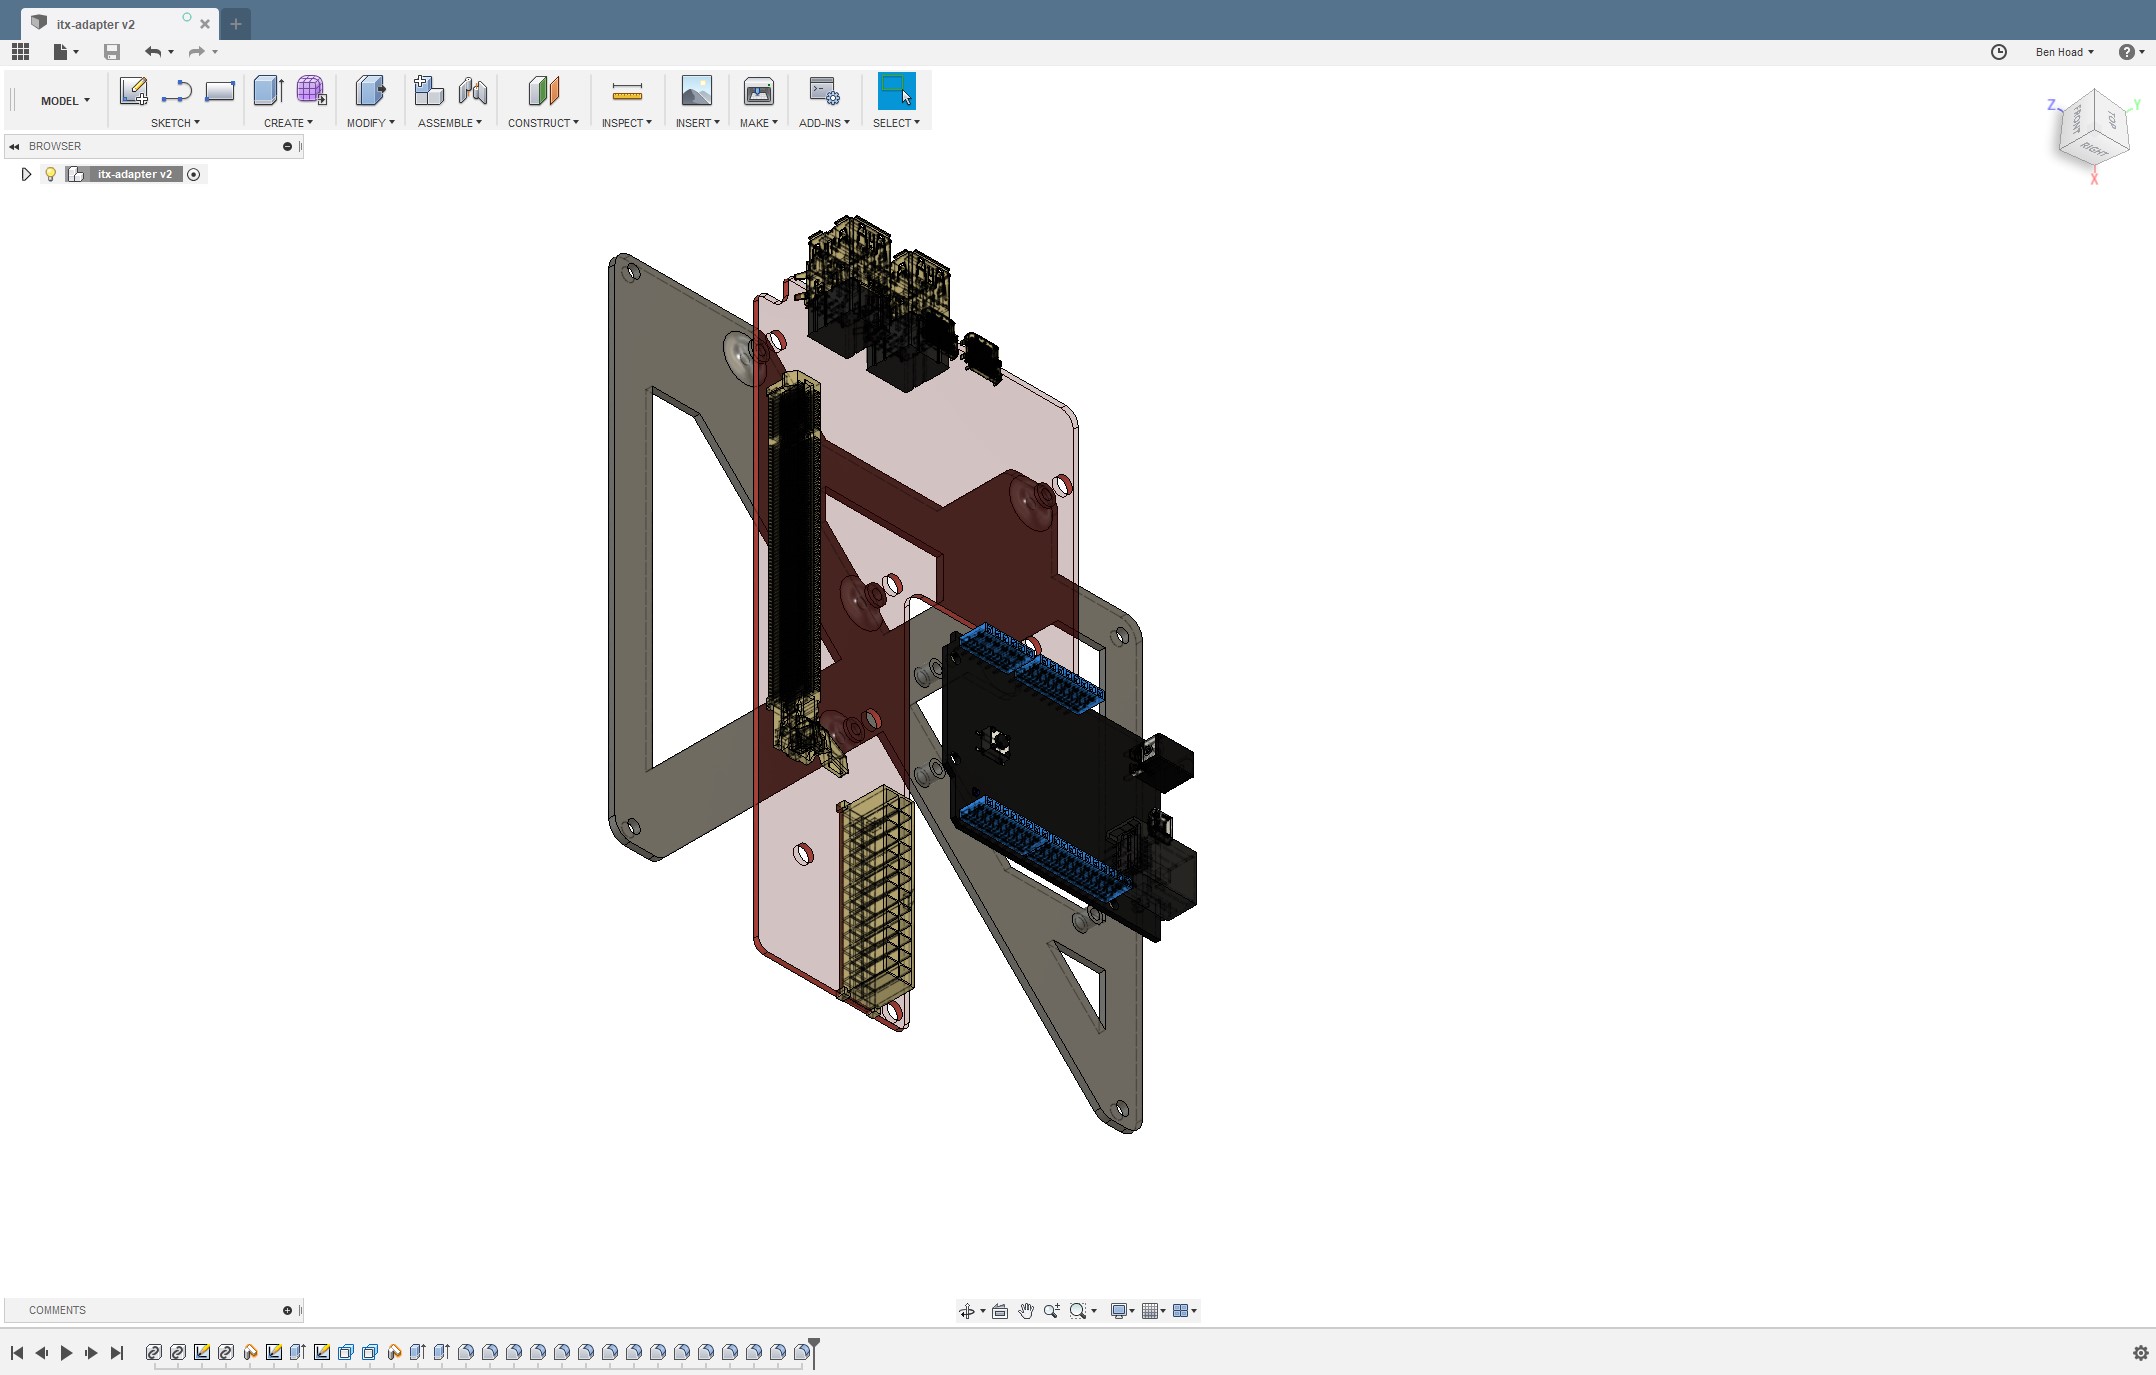Hide the Browser via the double-arrow icon
The image size is (2156, 1375).
[14, 146]
